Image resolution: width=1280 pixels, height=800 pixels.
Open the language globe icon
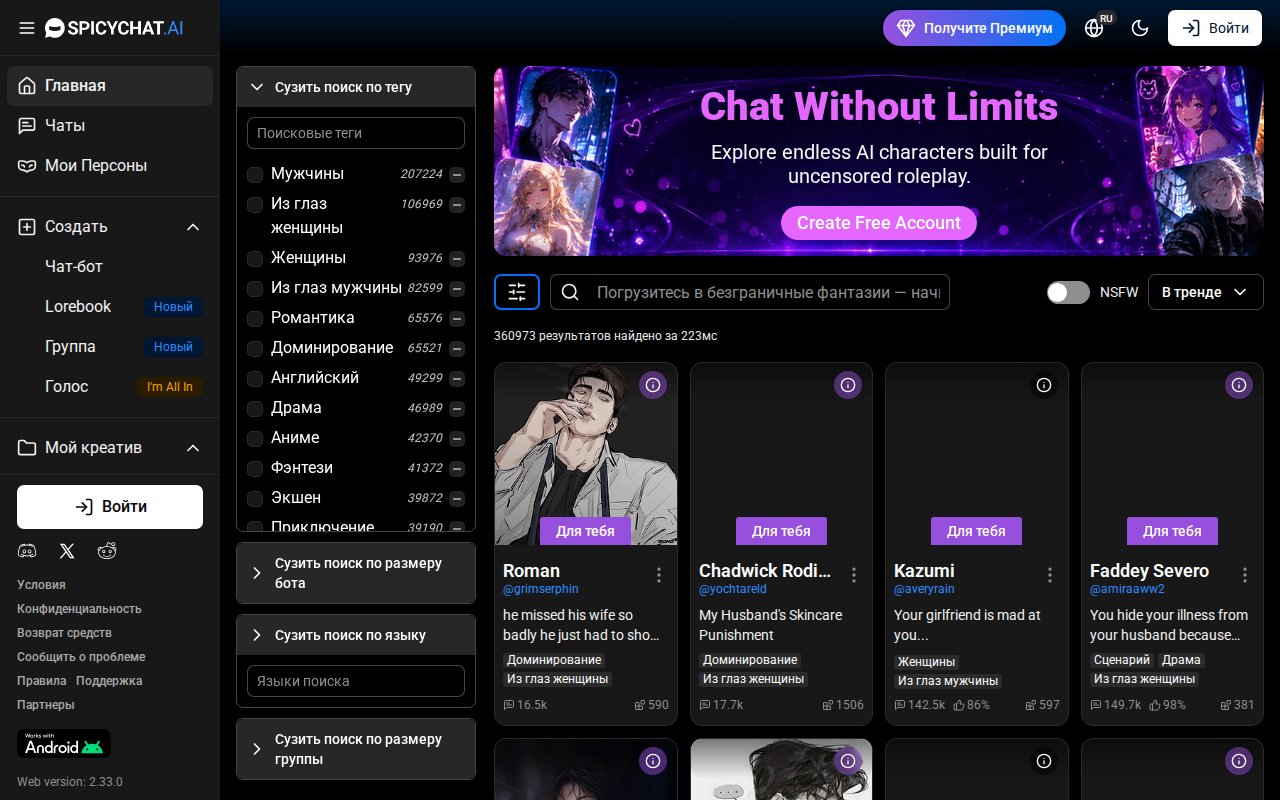pyautogui.click(x=1094, y=28)
